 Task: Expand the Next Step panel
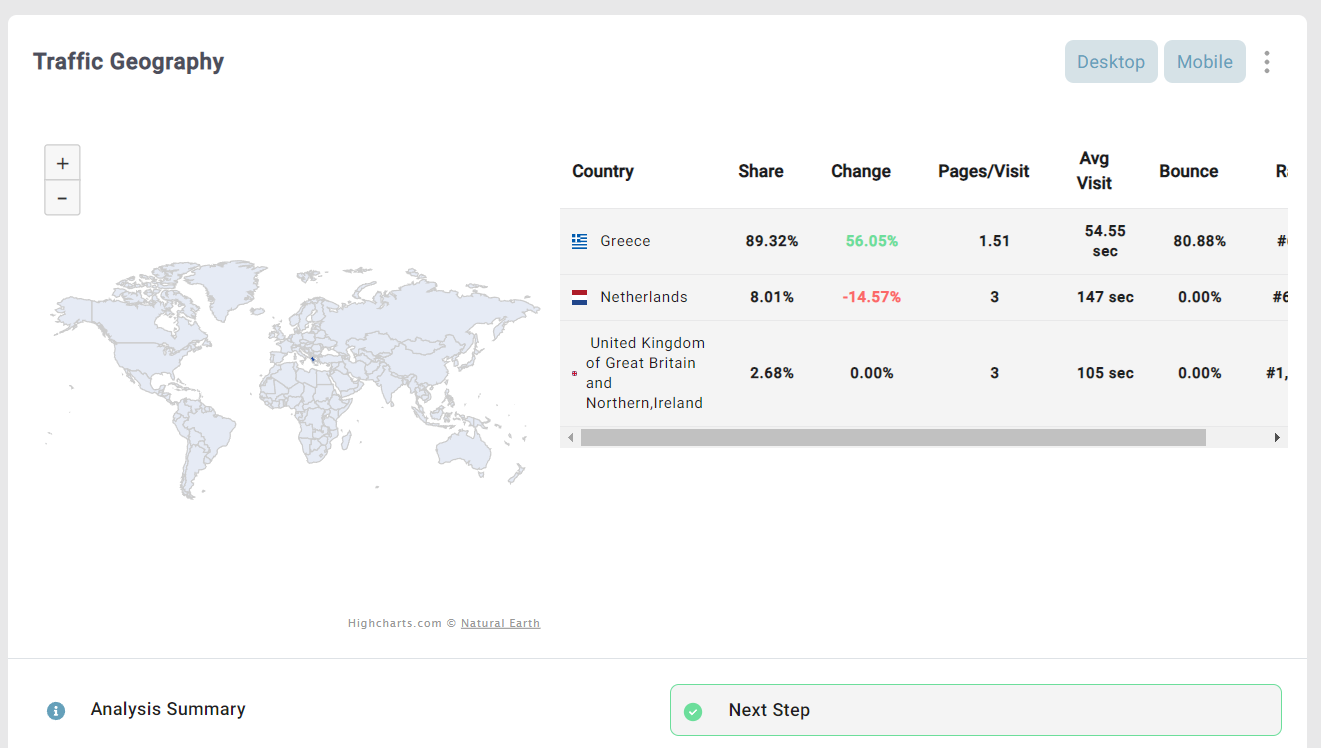click(975, 710)
